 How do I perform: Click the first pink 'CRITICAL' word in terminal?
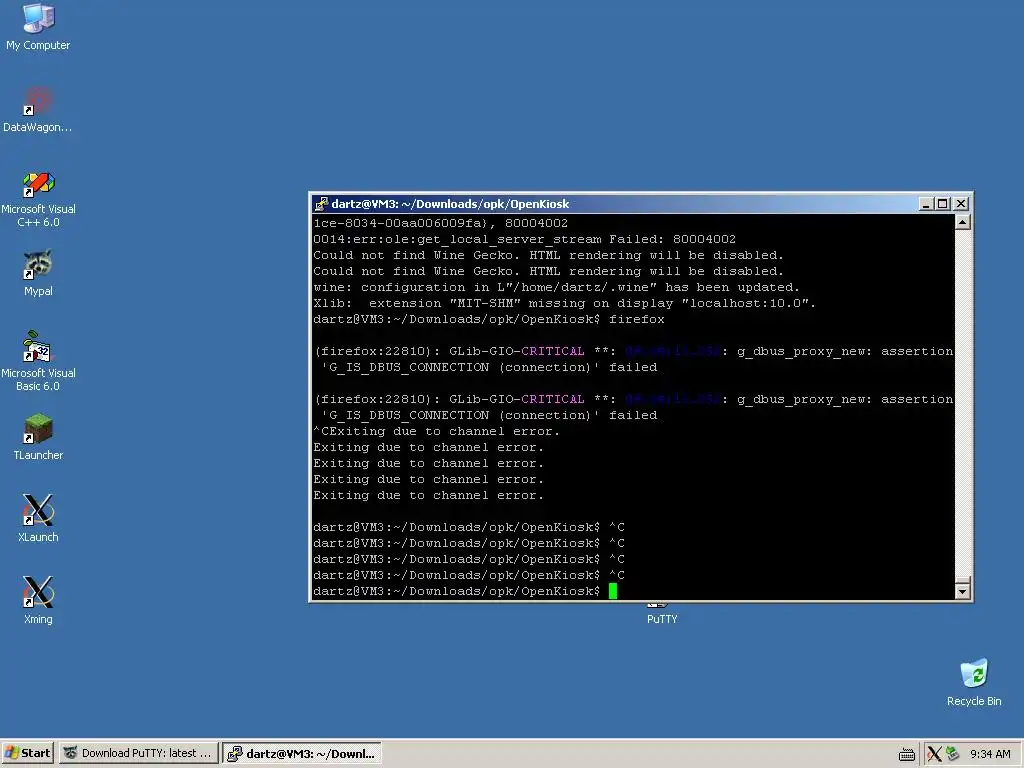click(552, 351)
